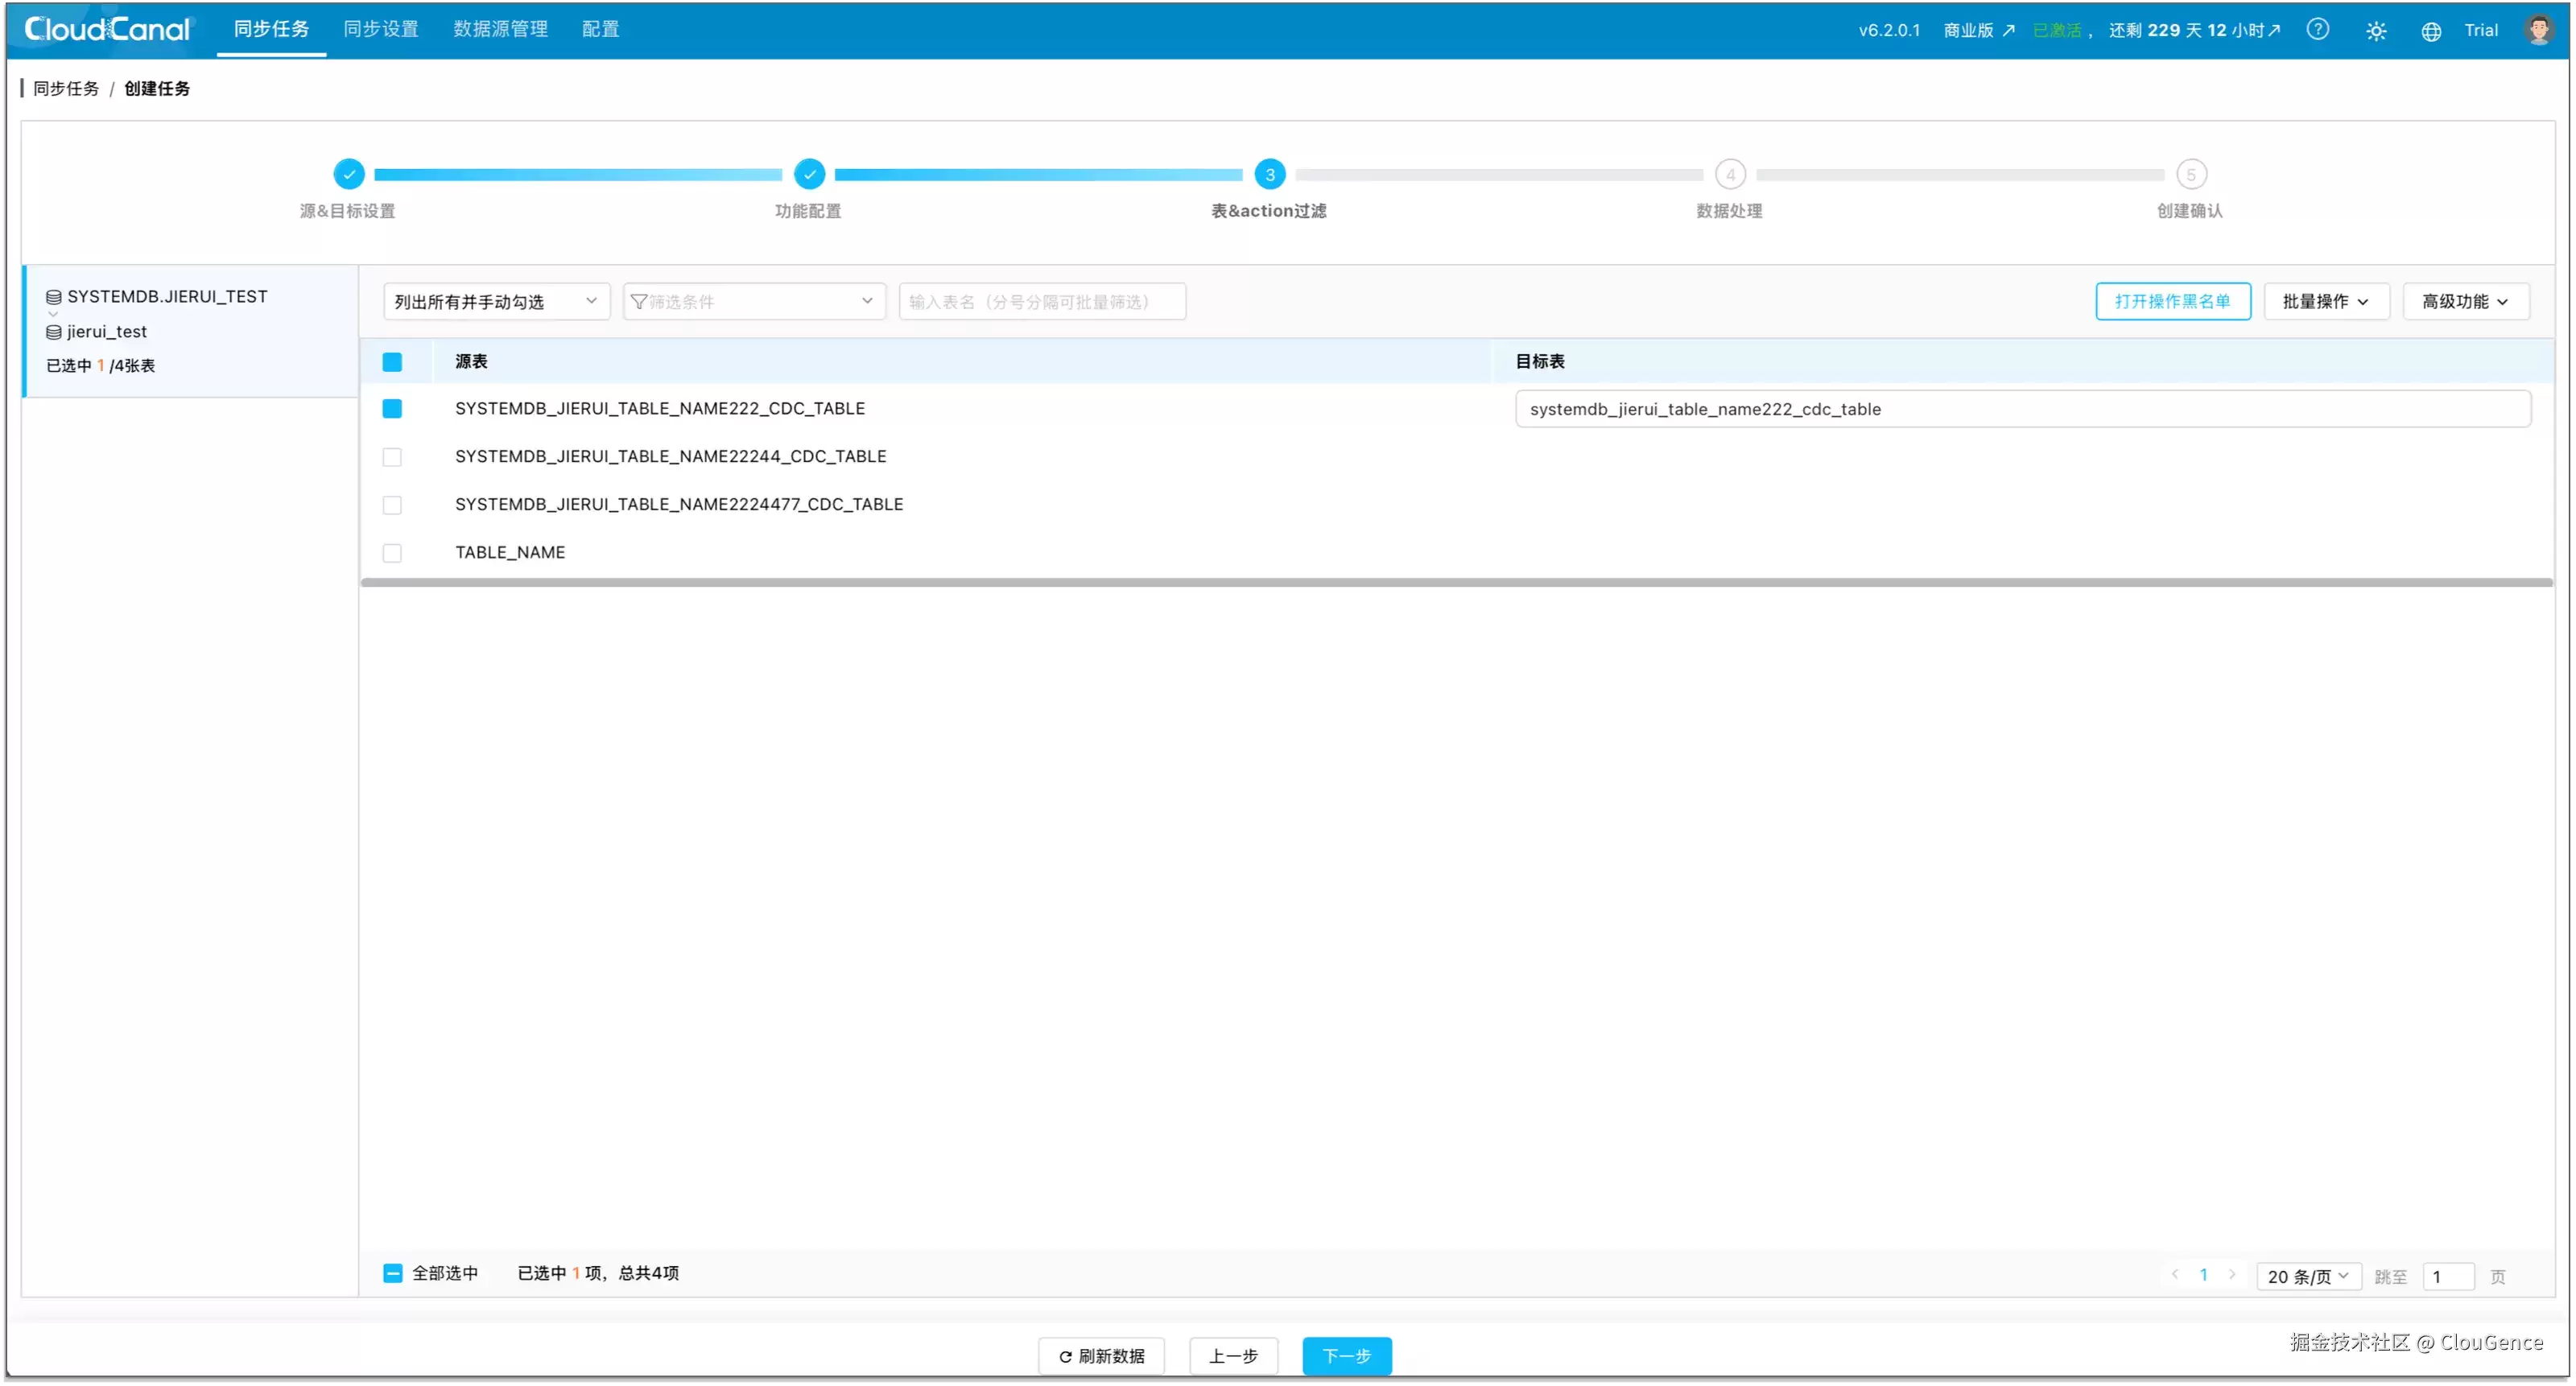Click the 输入表名 search input field
The image size is (2576, 1386).
tap(1041, 301)
